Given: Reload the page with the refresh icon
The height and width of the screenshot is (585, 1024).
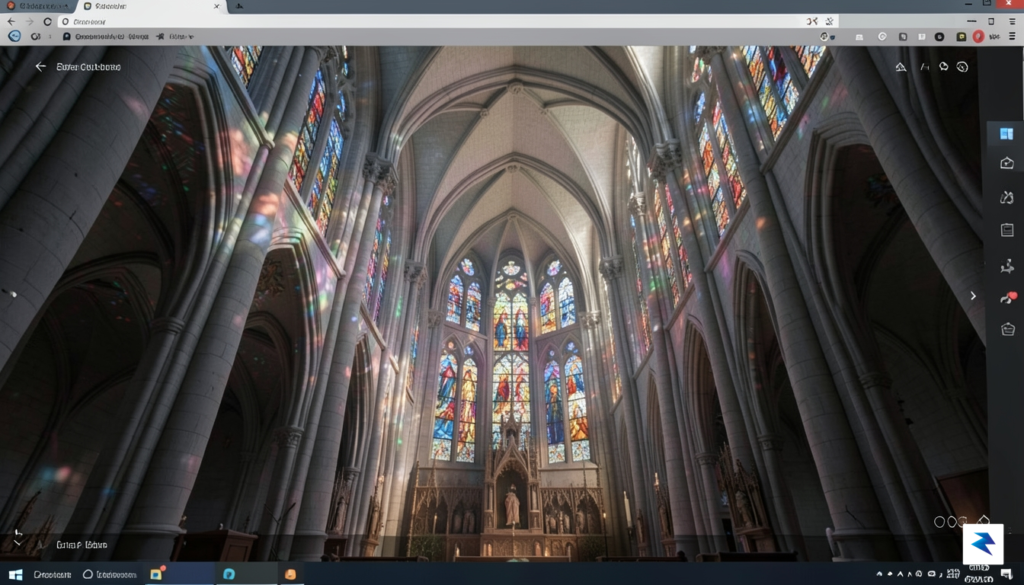Looking at the screenshot, I should 48,22.
